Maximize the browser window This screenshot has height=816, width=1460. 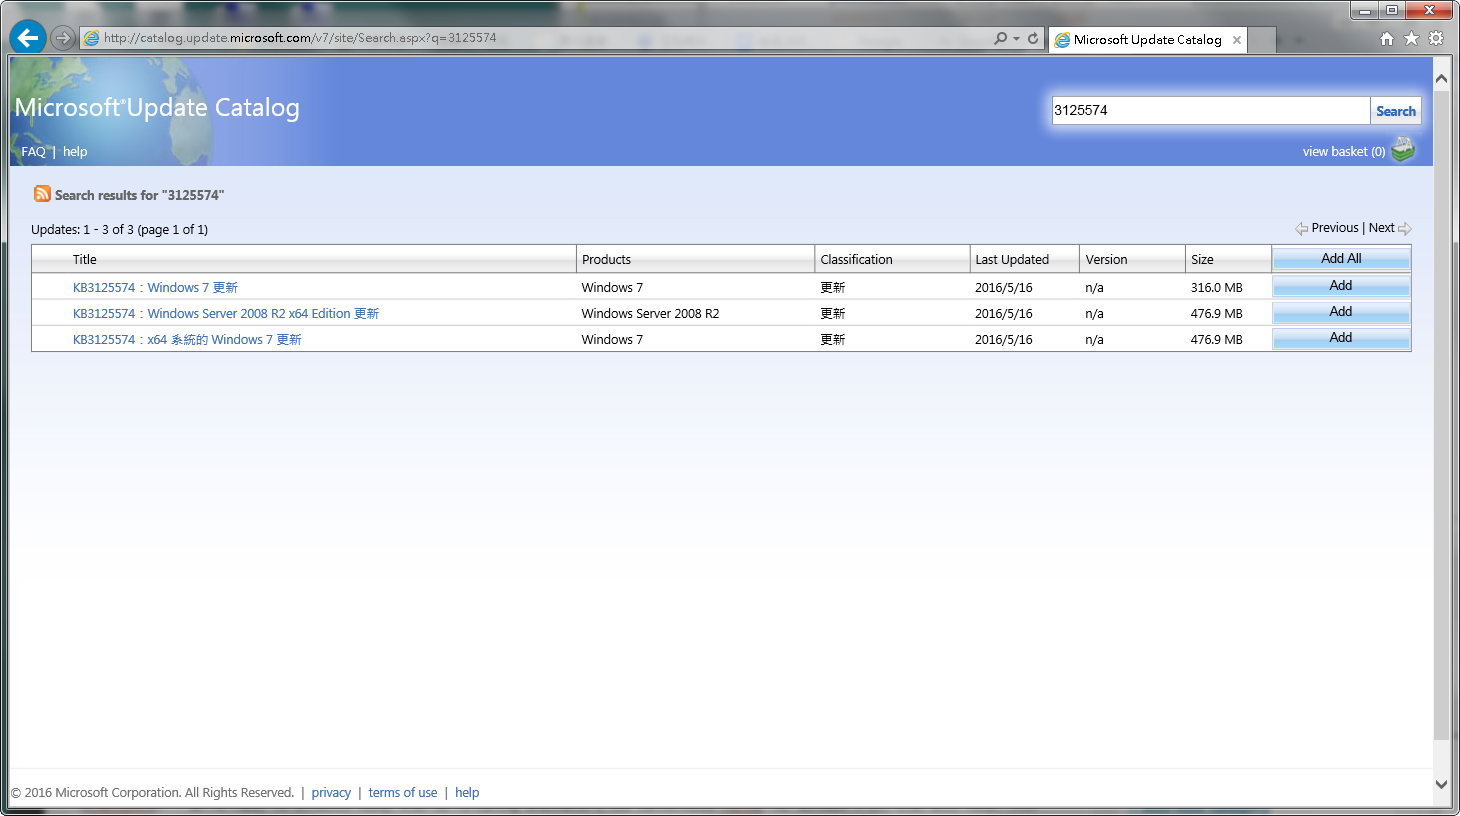1391,11
